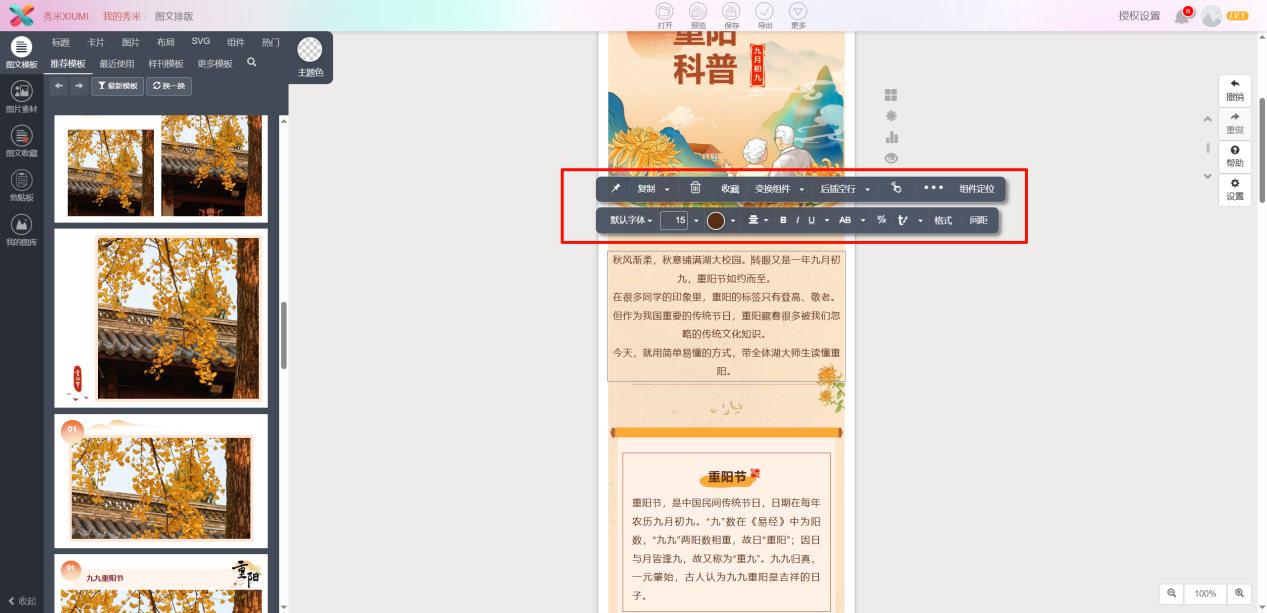Search templates with magnifier icon
This screenshot has height=613, width=1267.
(252, 62)
